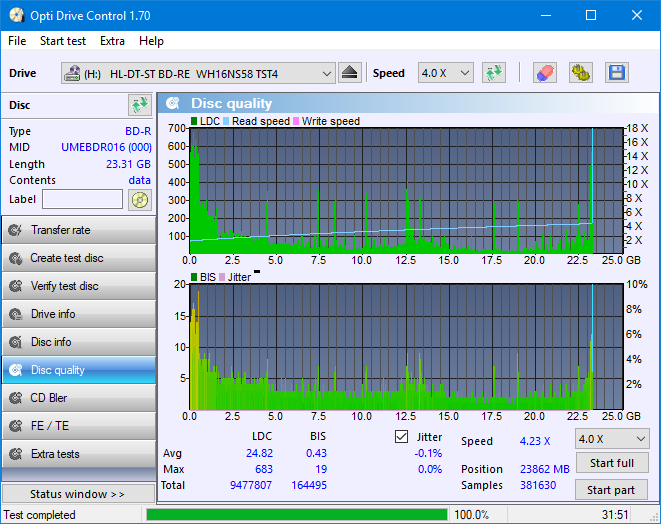Expand the Status window button
Viewport: 661px width, 524px height.
pyautogui.click(x=78, y=494)
